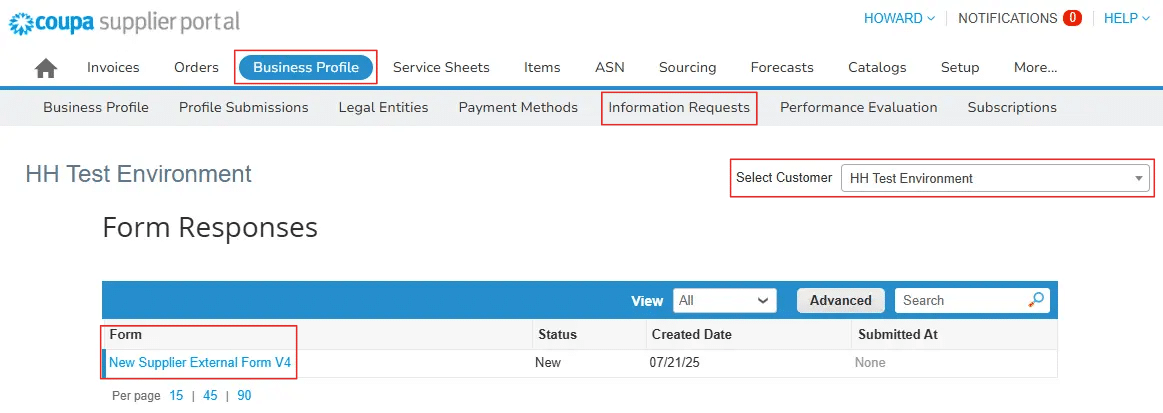This screenshot has width=1163, height=413.
Task: Open New Supplier External Form V4
Action: (200, 362)
